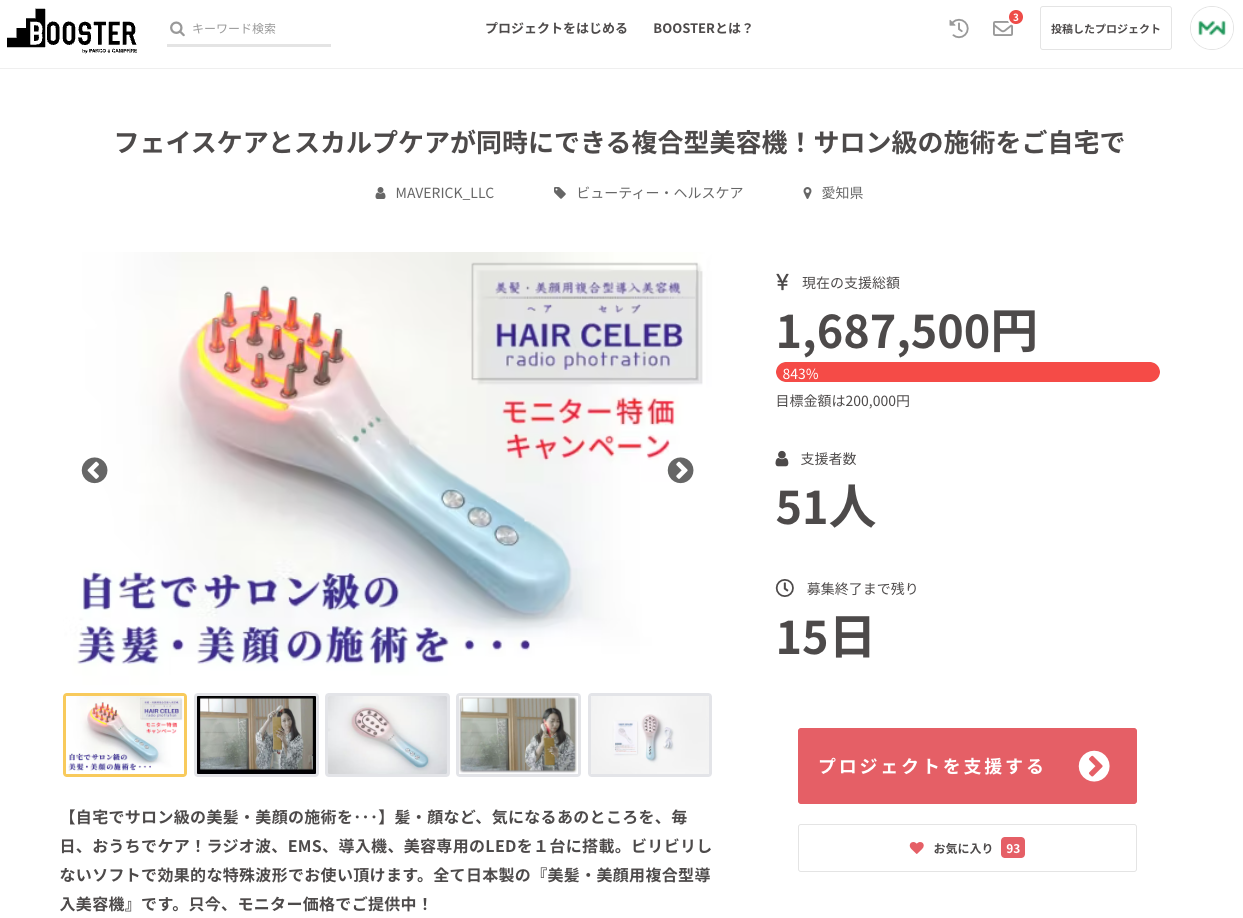Toggle お気に入り favorite button

click(967, 848)
